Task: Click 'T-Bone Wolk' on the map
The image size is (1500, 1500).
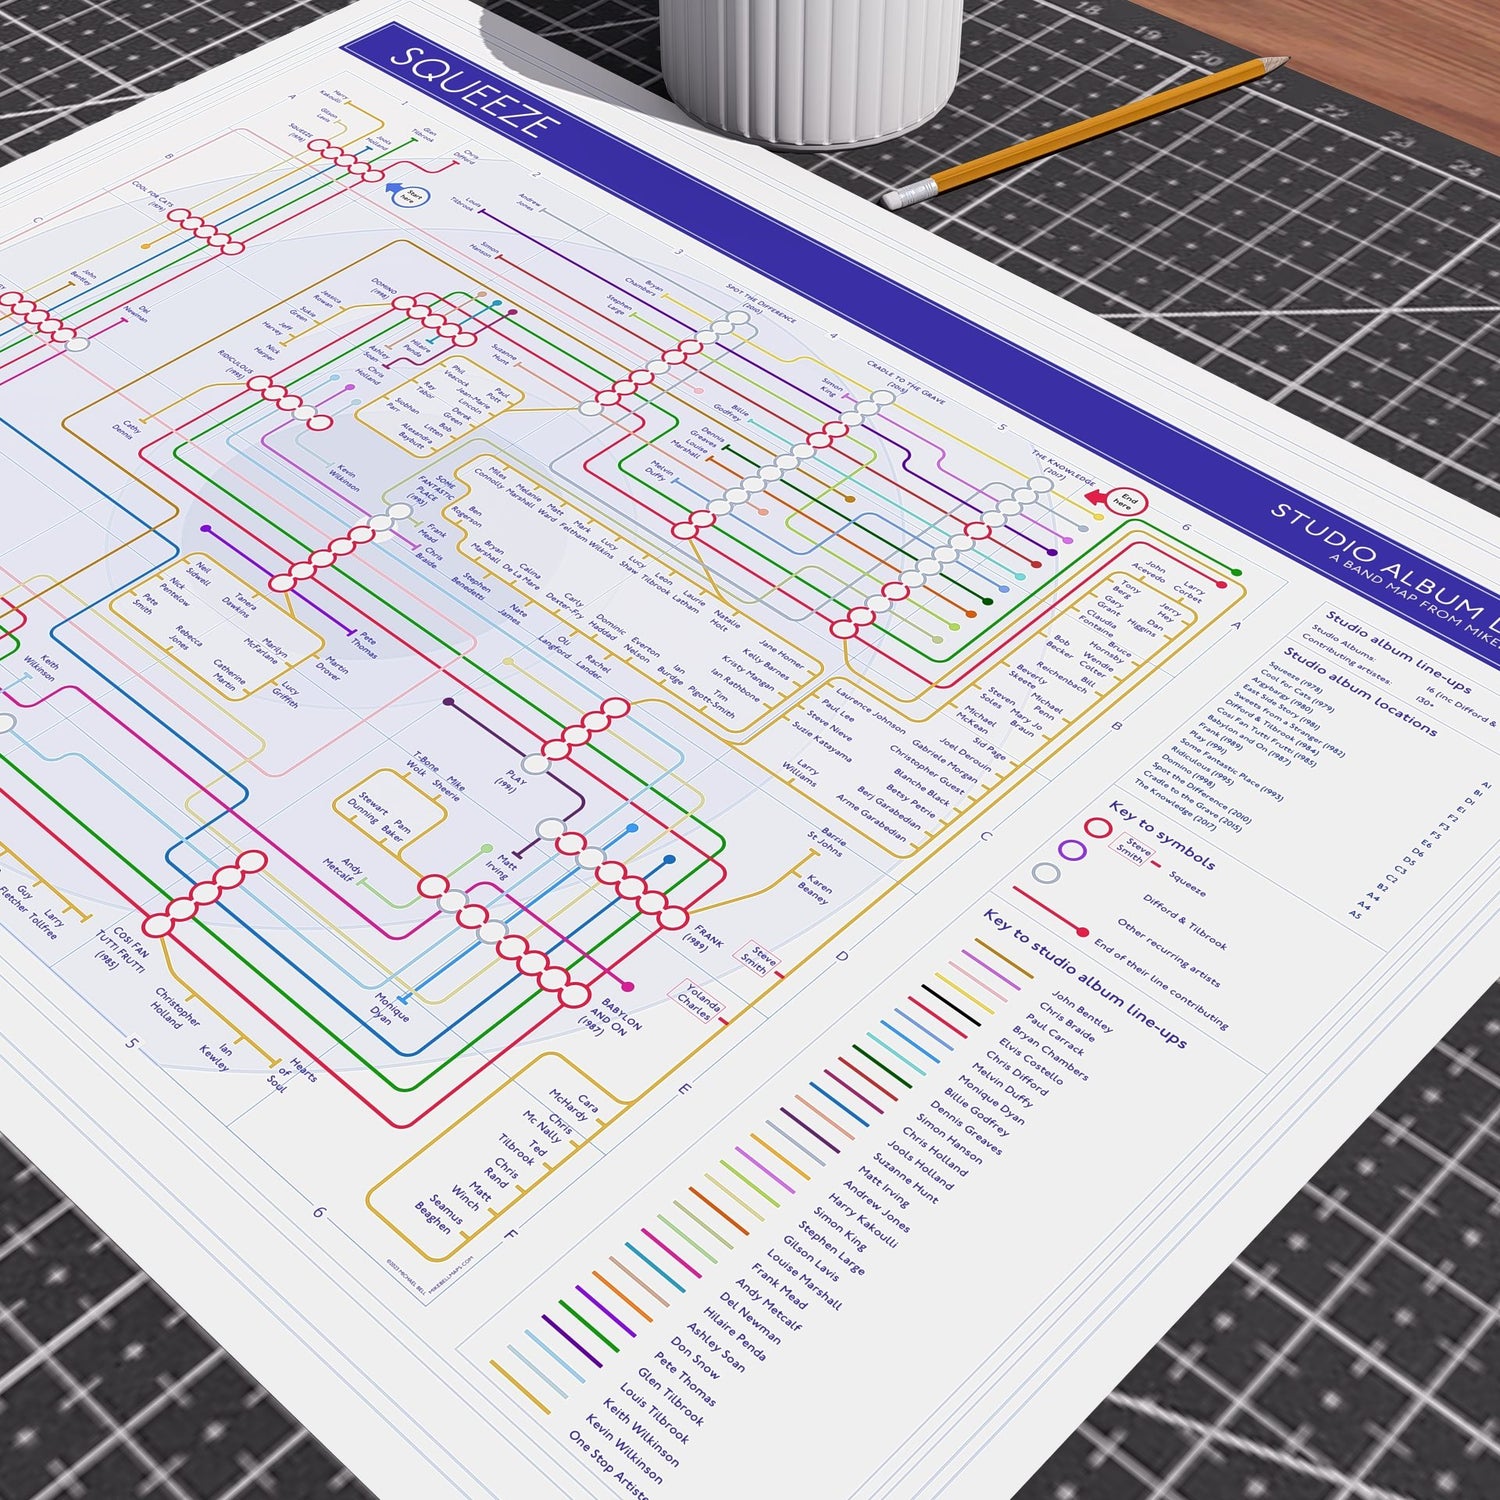Action: [423, 766]
